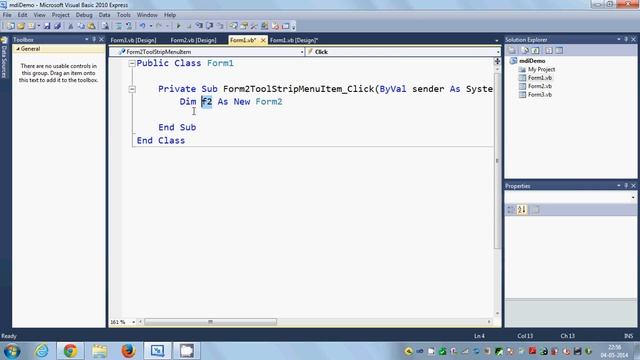Click the Step Into toolbar icon

coord(199,26)
